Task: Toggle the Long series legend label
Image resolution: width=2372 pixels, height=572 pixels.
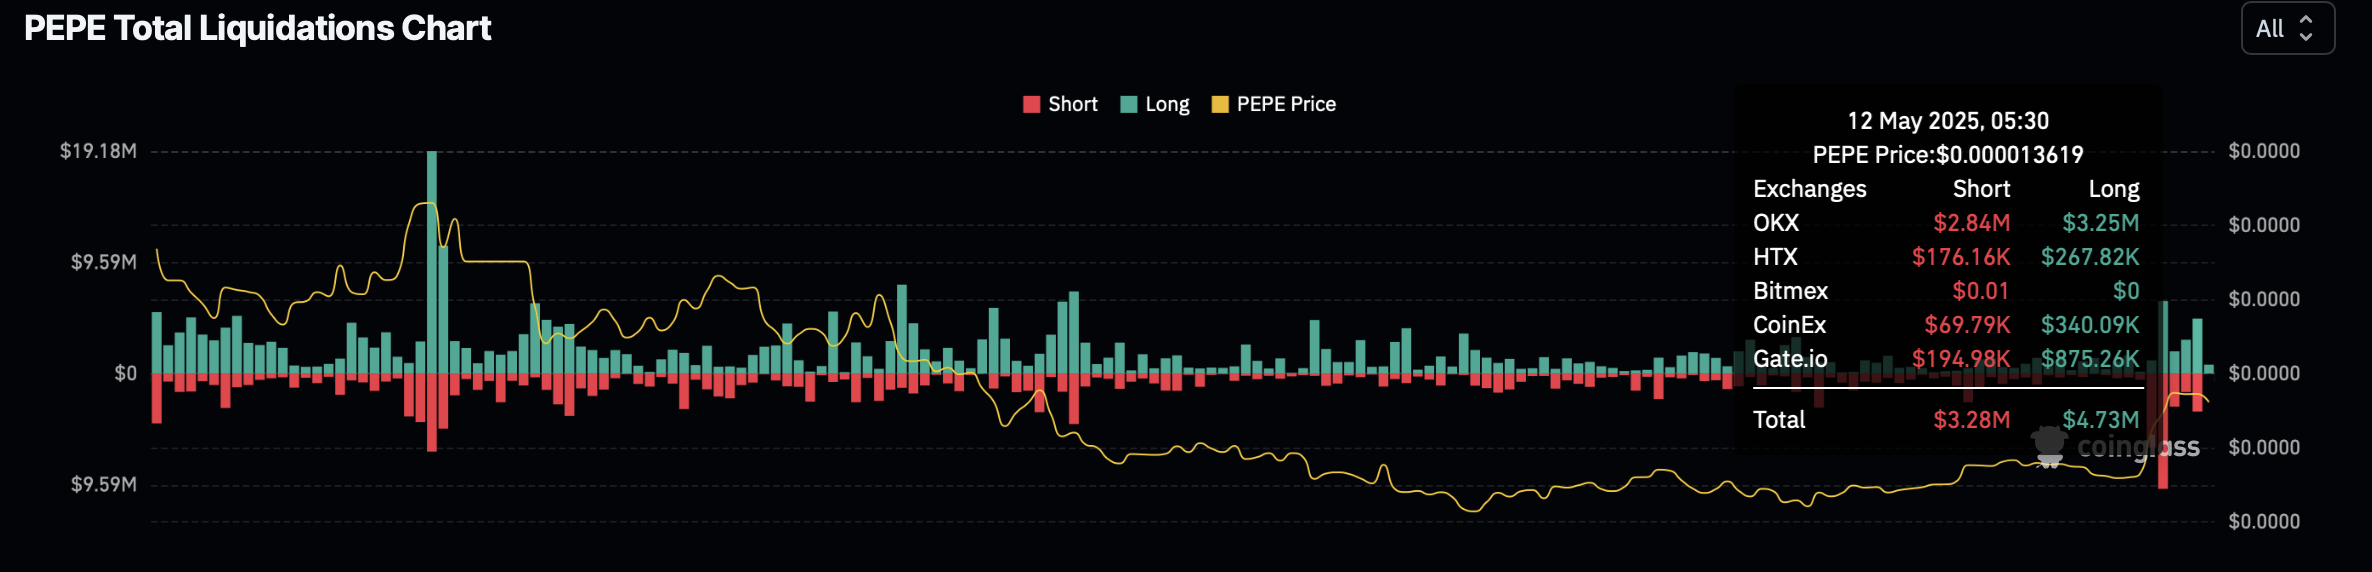Action: [x=1167, y=105]
